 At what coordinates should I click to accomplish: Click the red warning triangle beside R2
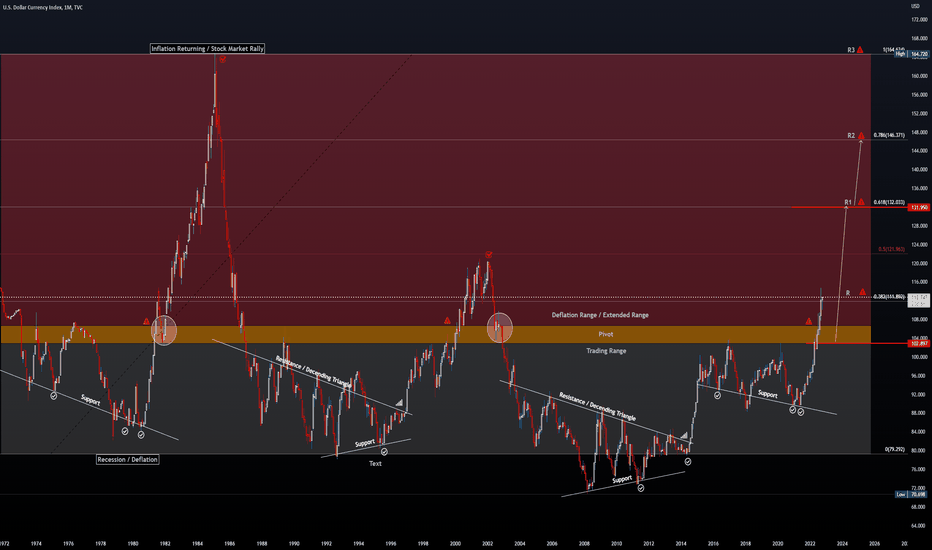point(861,136)
